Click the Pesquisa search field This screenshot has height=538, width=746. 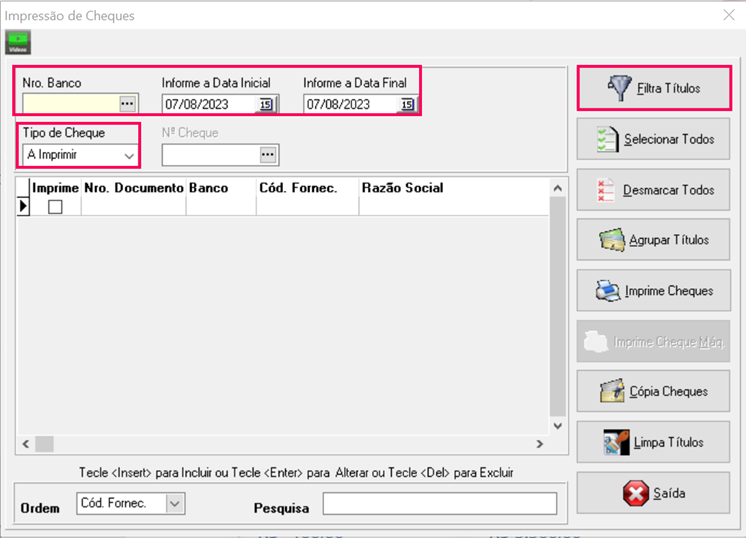[439, 504]
